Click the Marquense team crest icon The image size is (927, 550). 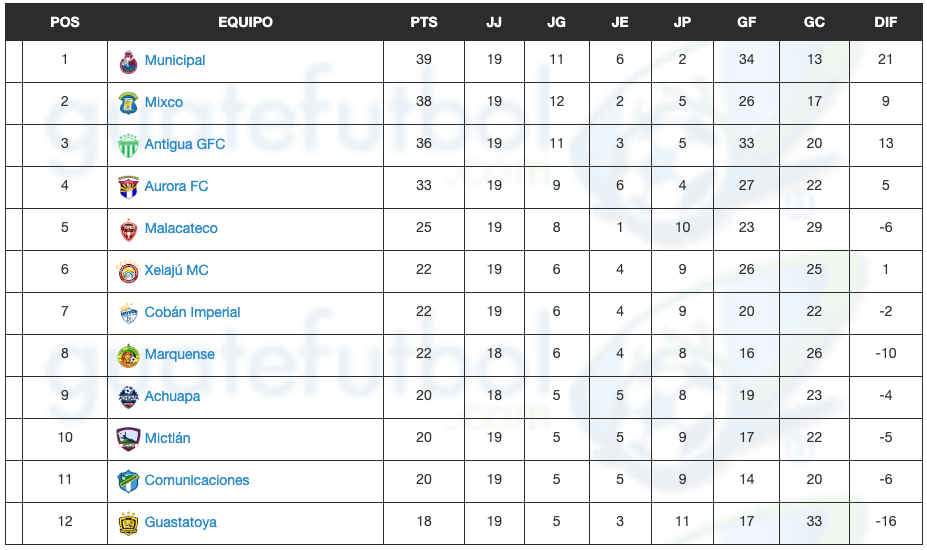pos(128,355)
